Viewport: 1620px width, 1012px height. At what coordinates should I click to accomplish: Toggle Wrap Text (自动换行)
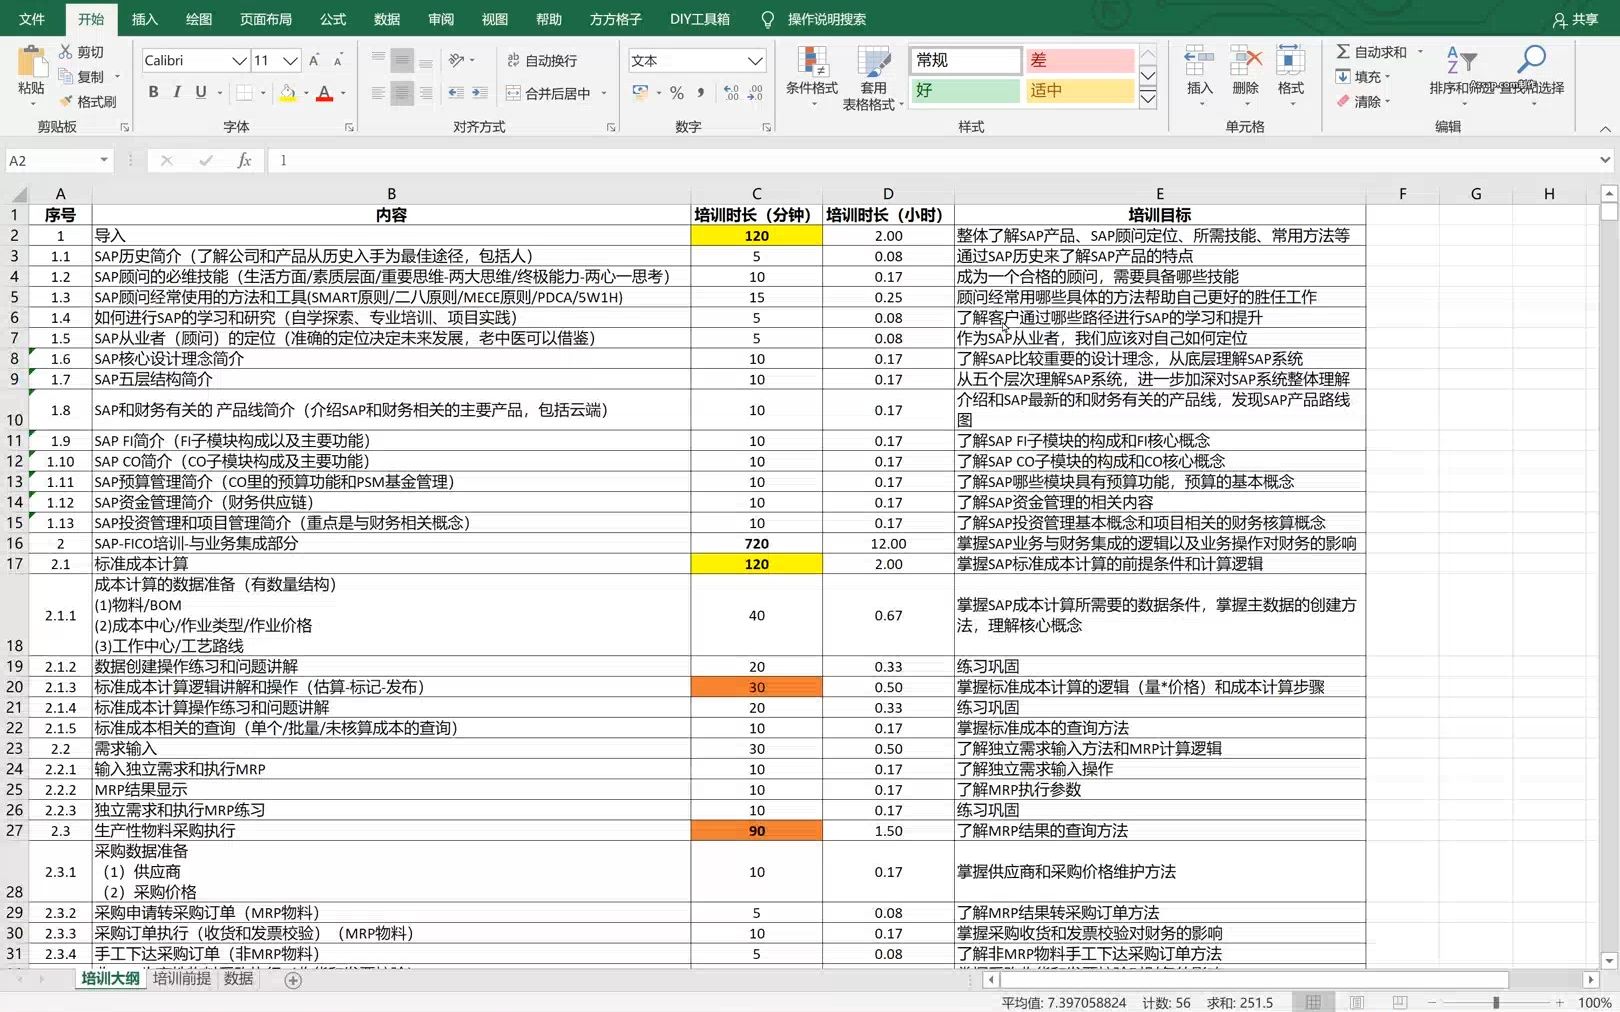tap(542, 60)
